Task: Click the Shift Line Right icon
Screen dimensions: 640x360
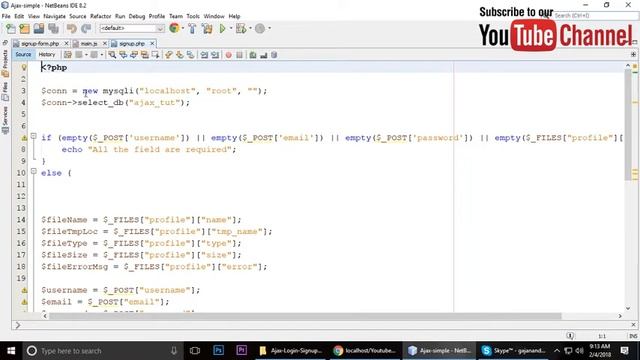Action: click(x=215, y=55)
